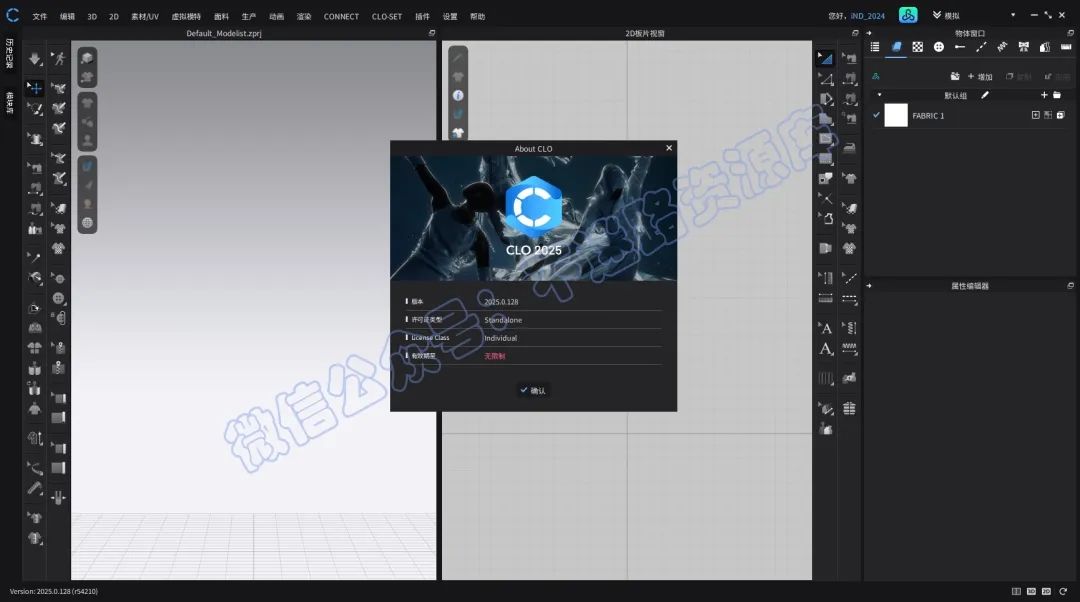Click the version text in status bar
The image size is (1080, 602).
[x=54, y=591]
